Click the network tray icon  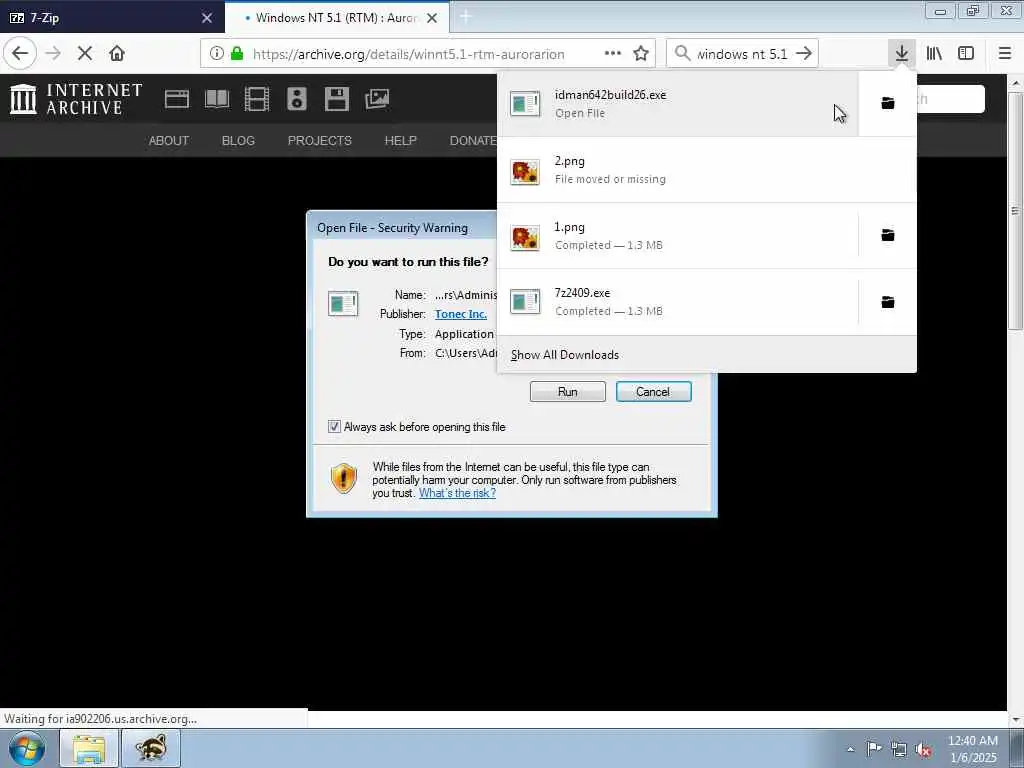click(899, 749)
